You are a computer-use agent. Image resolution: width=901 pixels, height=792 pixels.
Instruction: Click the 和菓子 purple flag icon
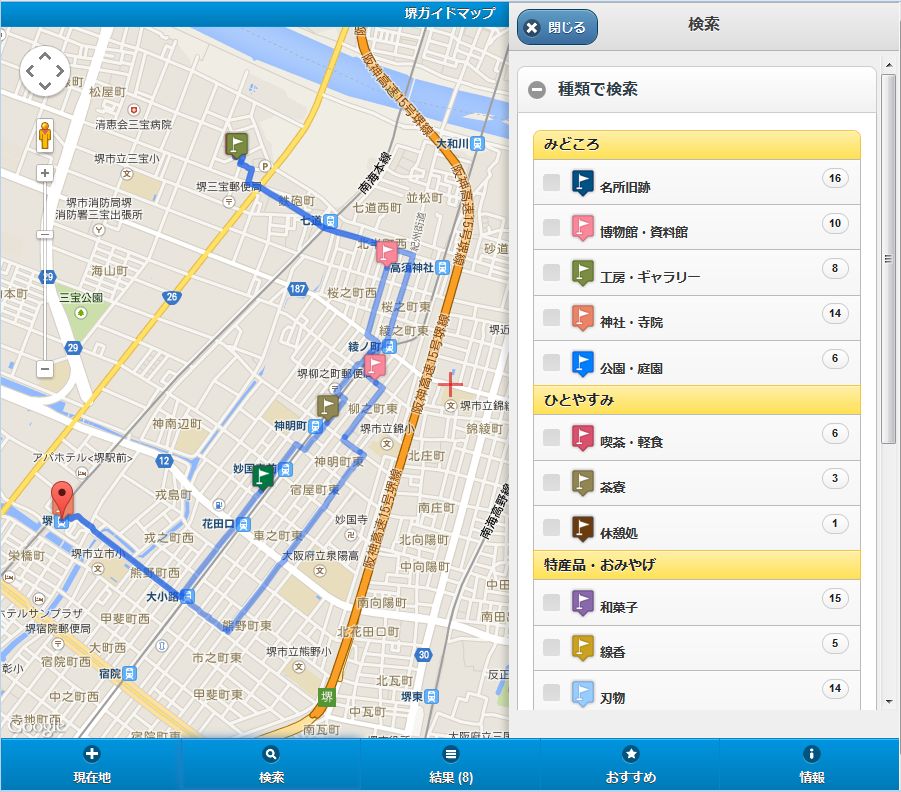582,603
